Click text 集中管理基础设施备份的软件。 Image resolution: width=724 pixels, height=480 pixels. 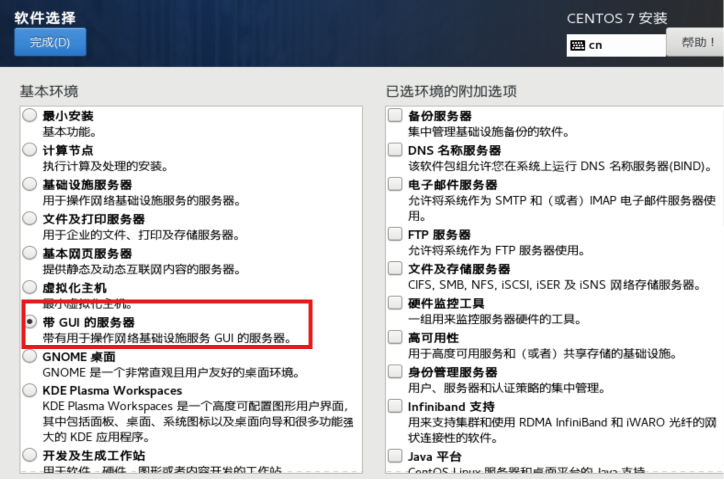pos(489,132)
